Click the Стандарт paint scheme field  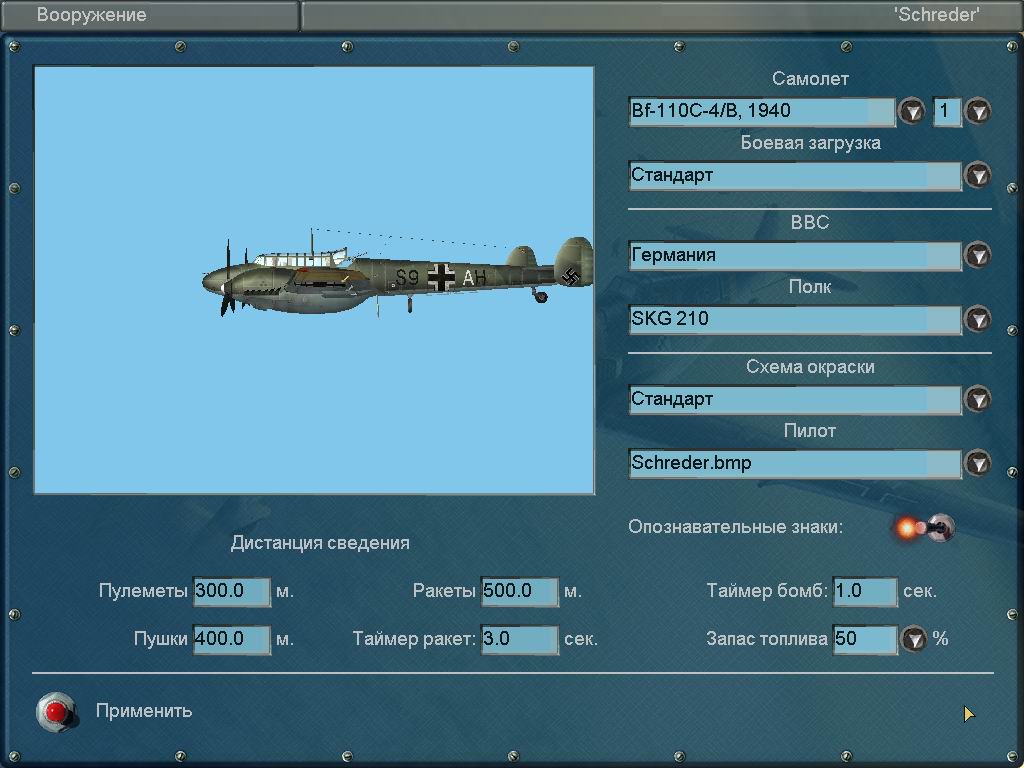point(795,400)
